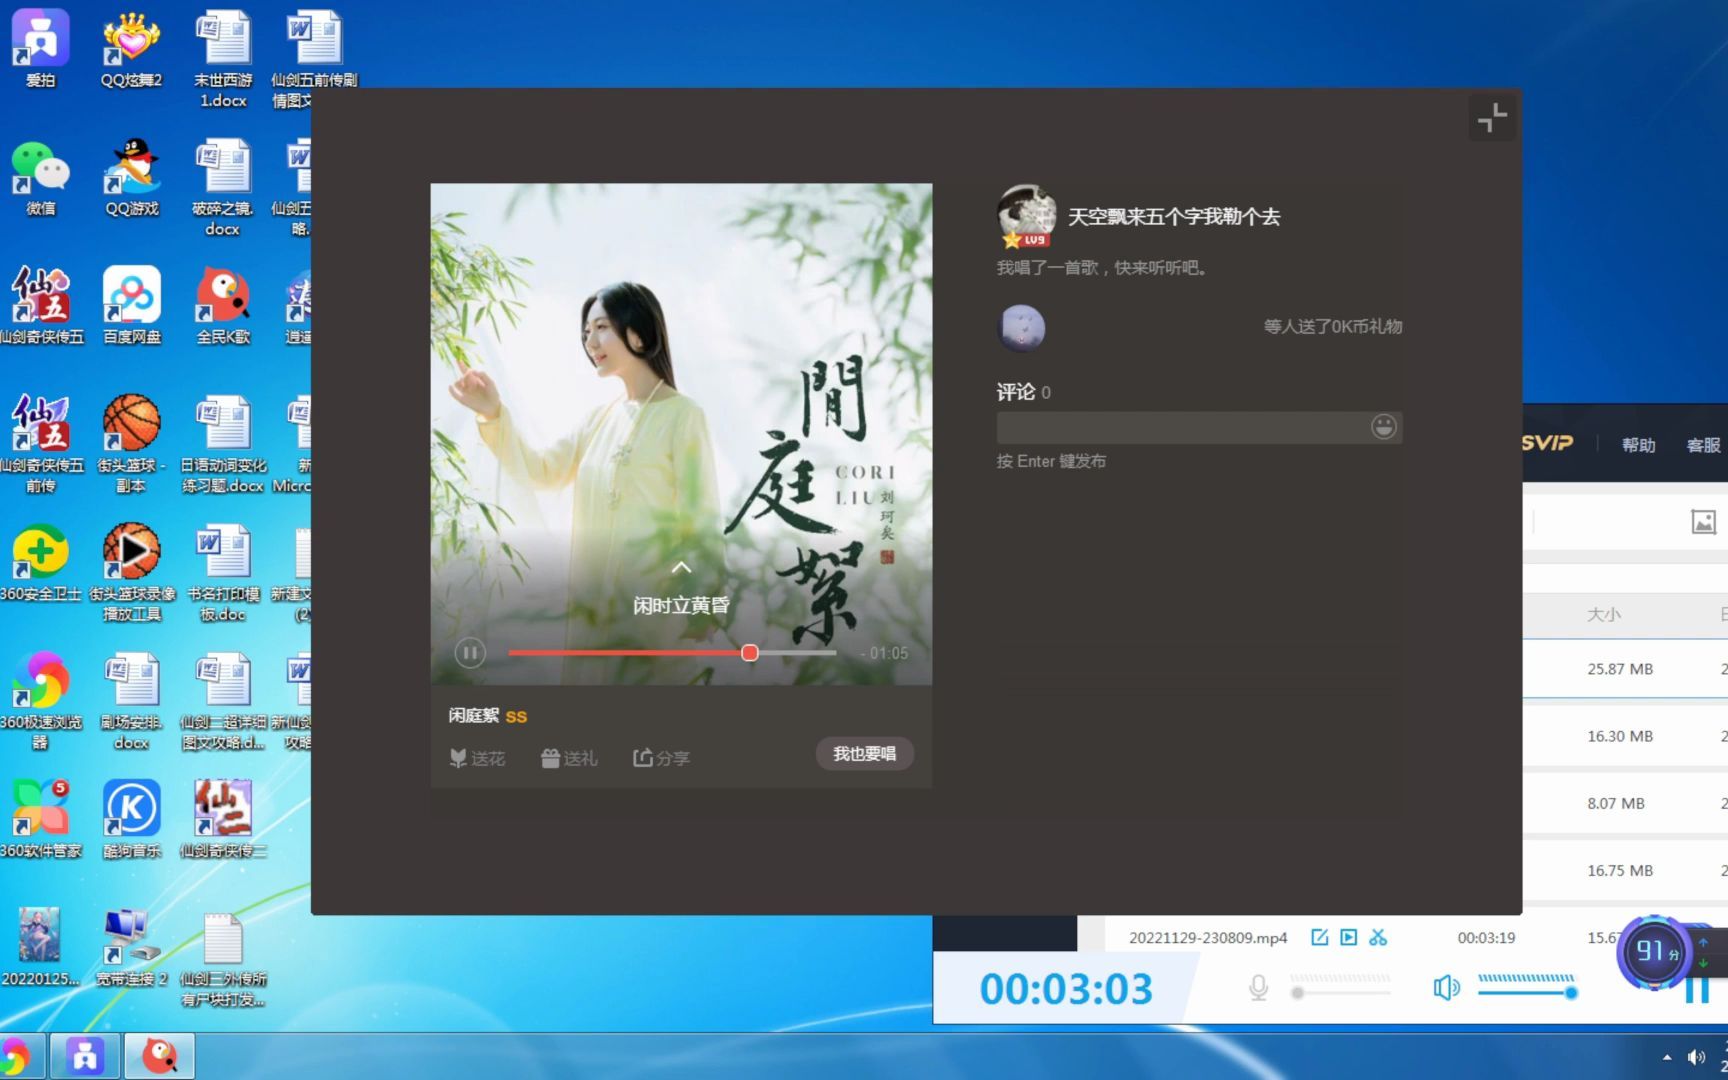Select the 8.07 MB file row
The height and width of the screenshot is (1080, 1728).
pos(1625,803)
